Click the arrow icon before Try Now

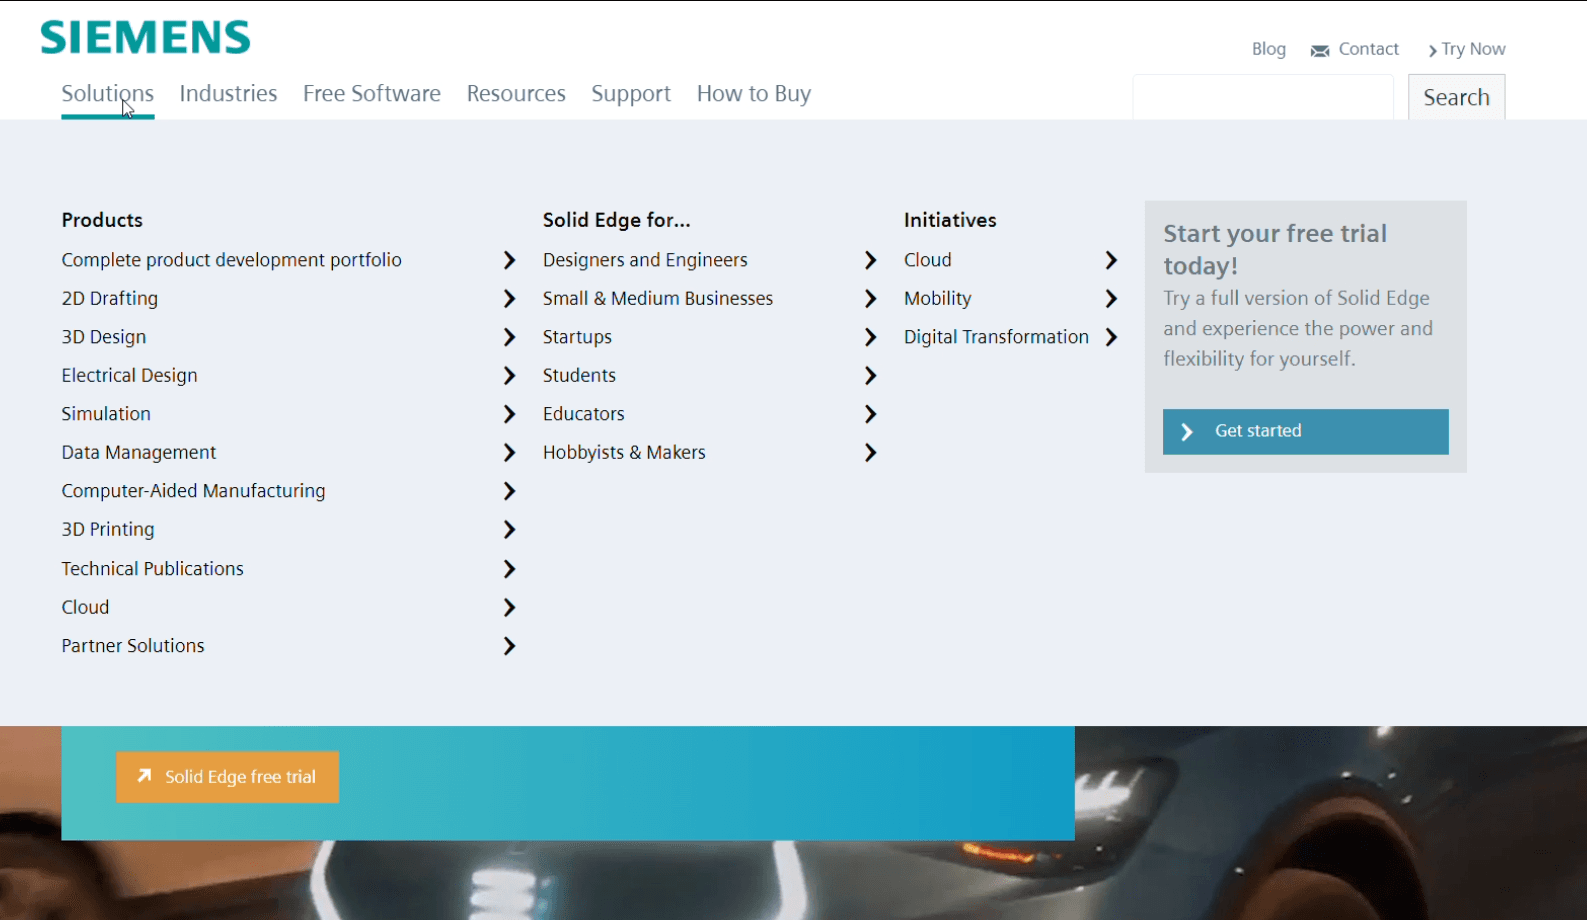(1433, 51)
